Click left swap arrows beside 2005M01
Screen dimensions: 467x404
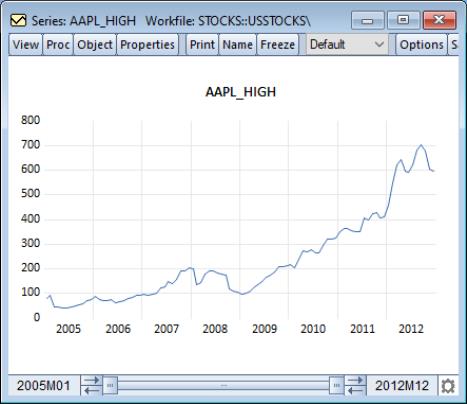point(91,385)
